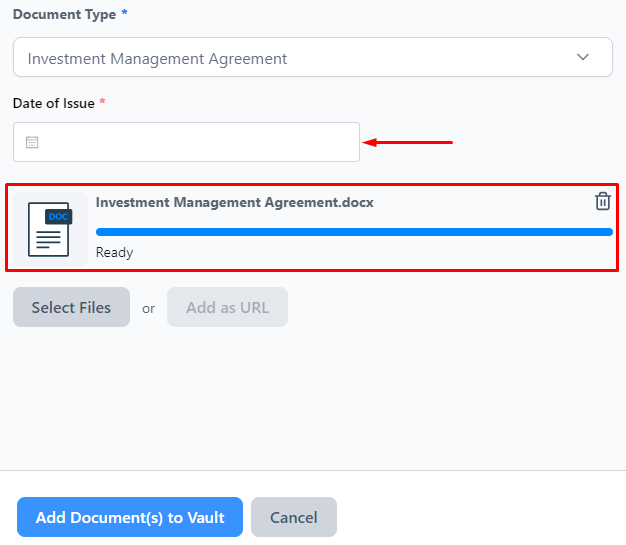The image size is (626, 545).
Task: Cancel the document upload dialog
Action: pyautogui.click(x=294, y=517)
